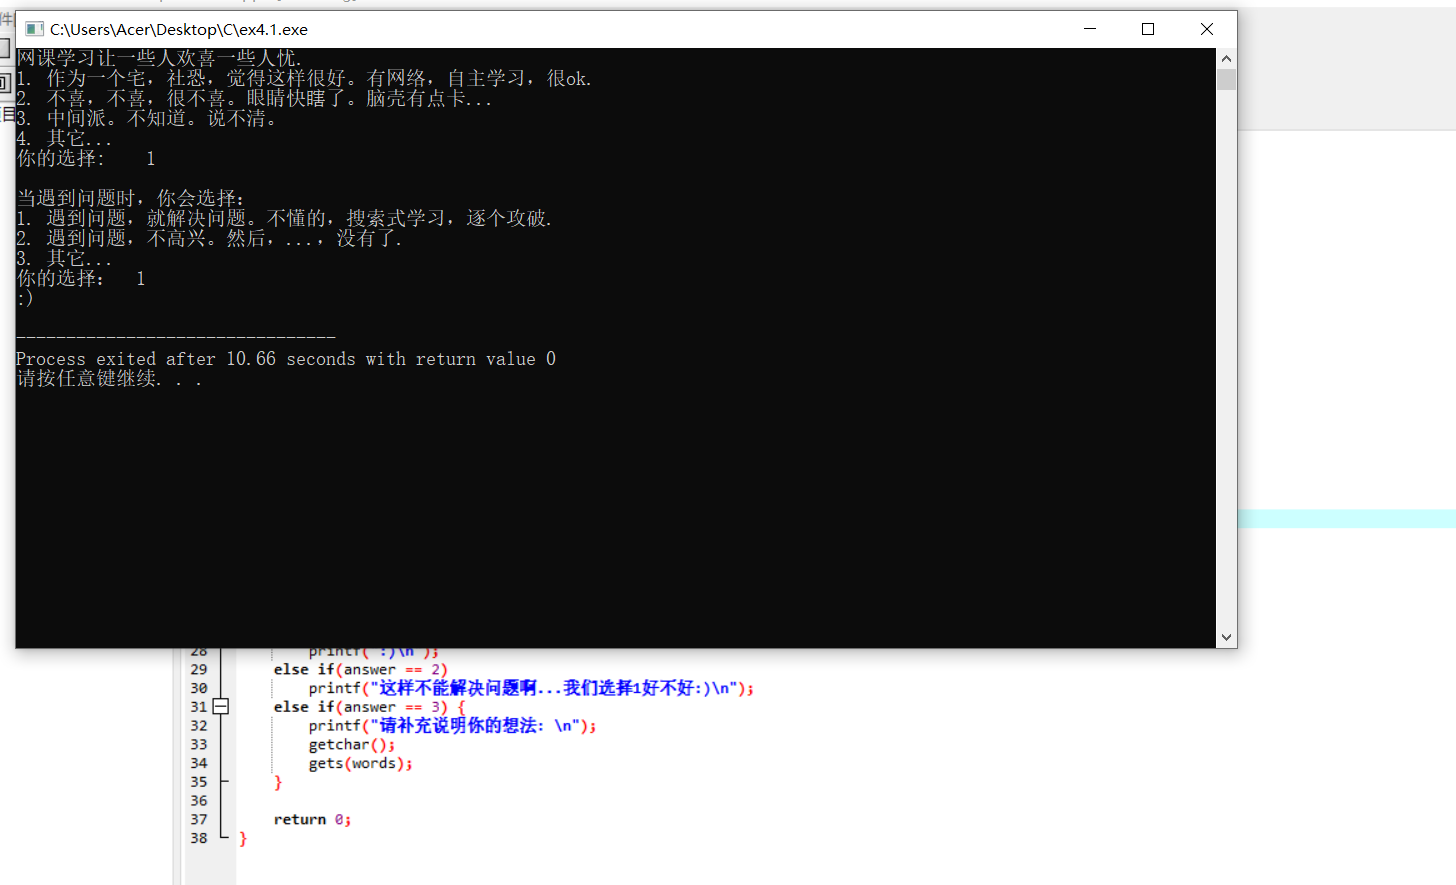Click the 'return 0;' code line
The image size is (1456, 885).
[312, 820]
